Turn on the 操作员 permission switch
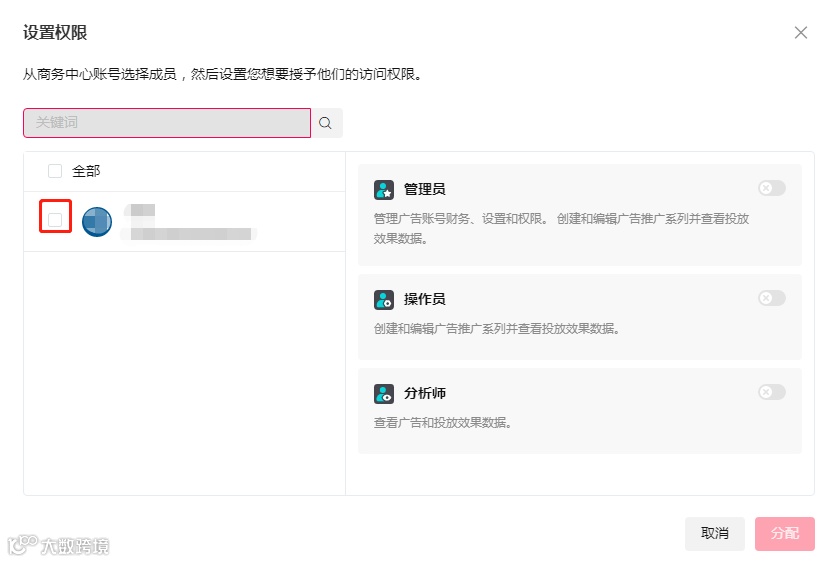 point(772,298)
